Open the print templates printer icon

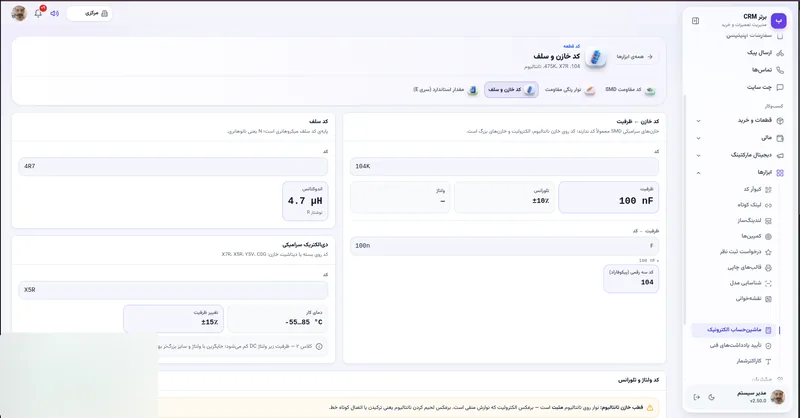click(x=768, y=267)
